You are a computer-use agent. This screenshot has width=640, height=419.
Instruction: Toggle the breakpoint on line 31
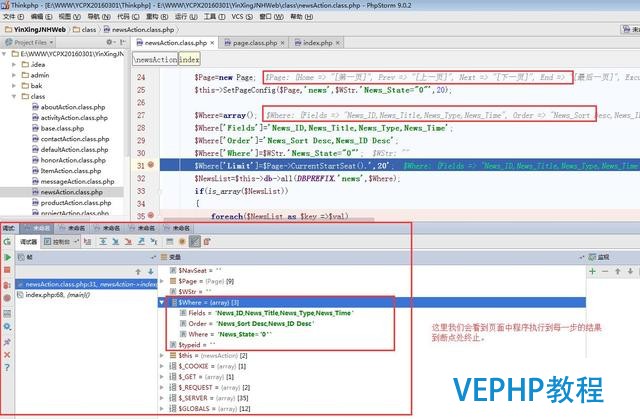click(x=151, y=165)
